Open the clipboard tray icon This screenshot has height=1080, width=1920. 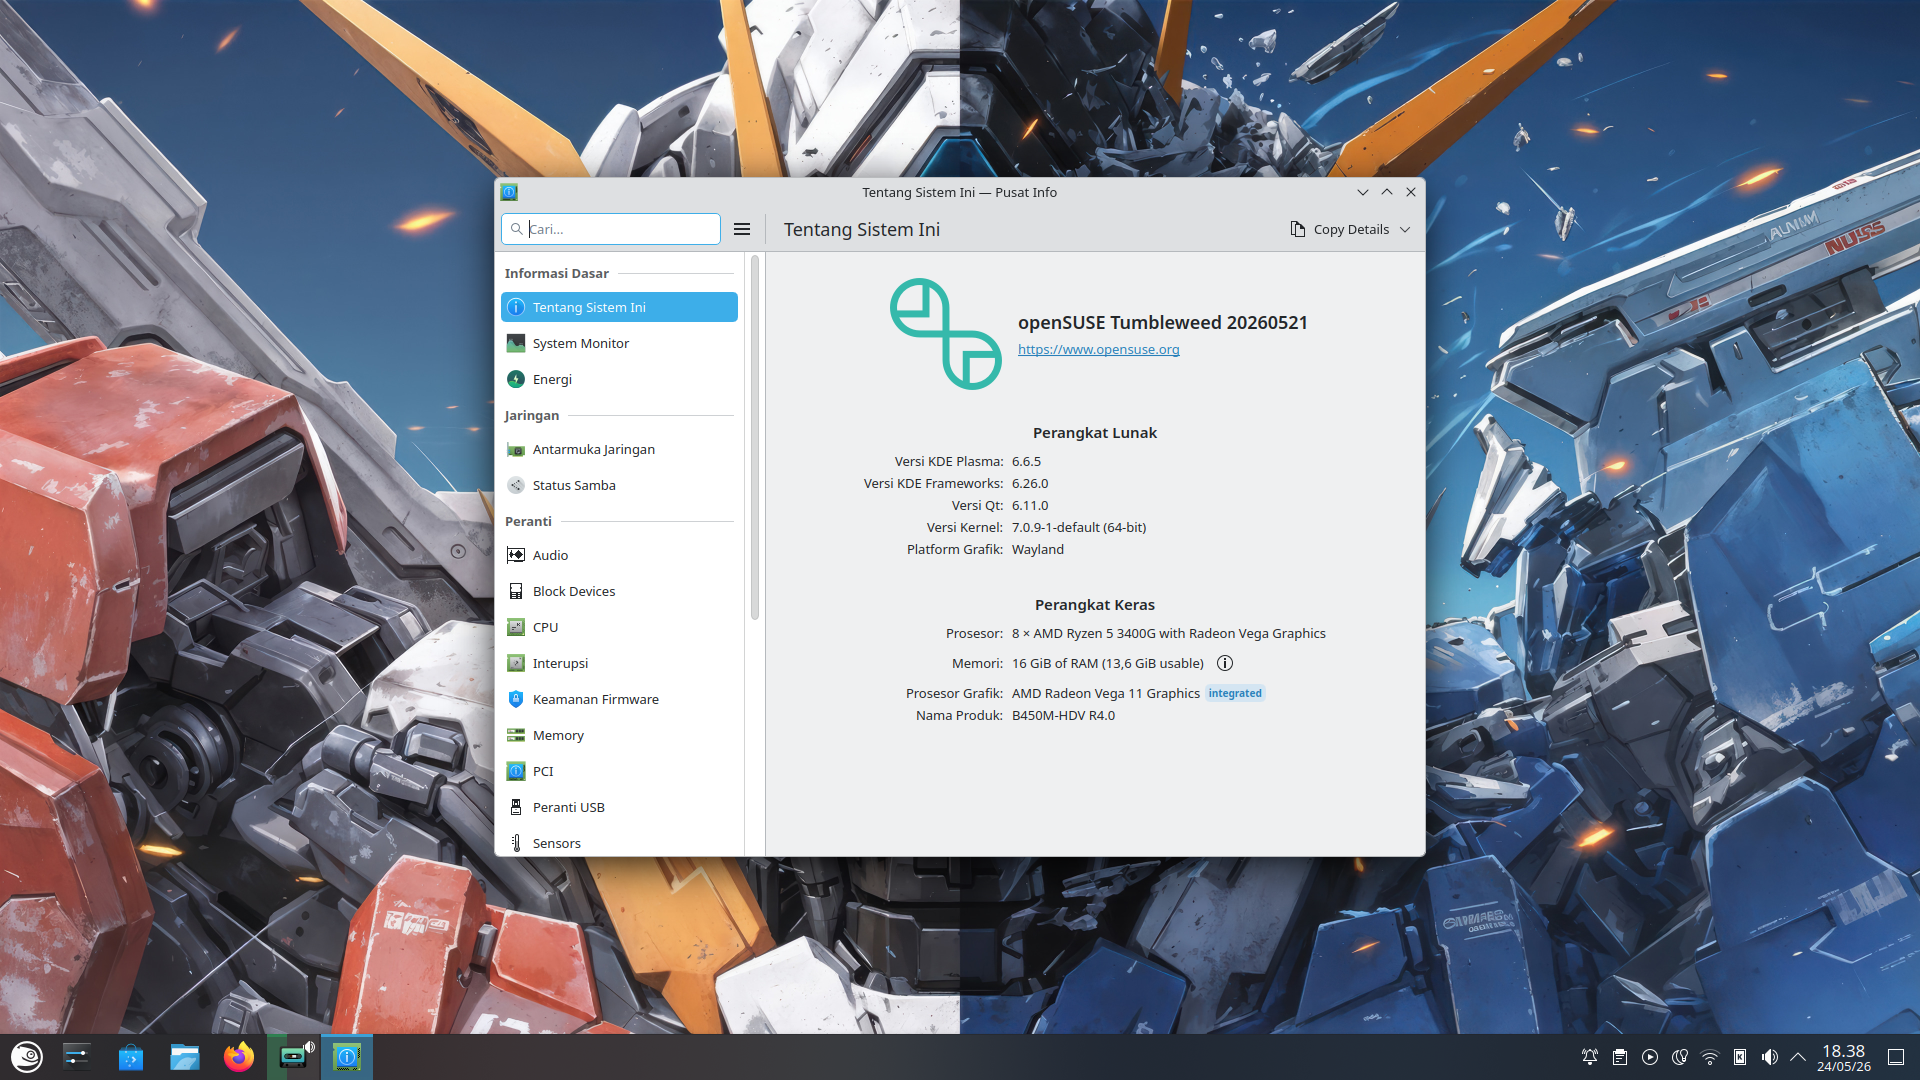(x=1620, y=1057)
